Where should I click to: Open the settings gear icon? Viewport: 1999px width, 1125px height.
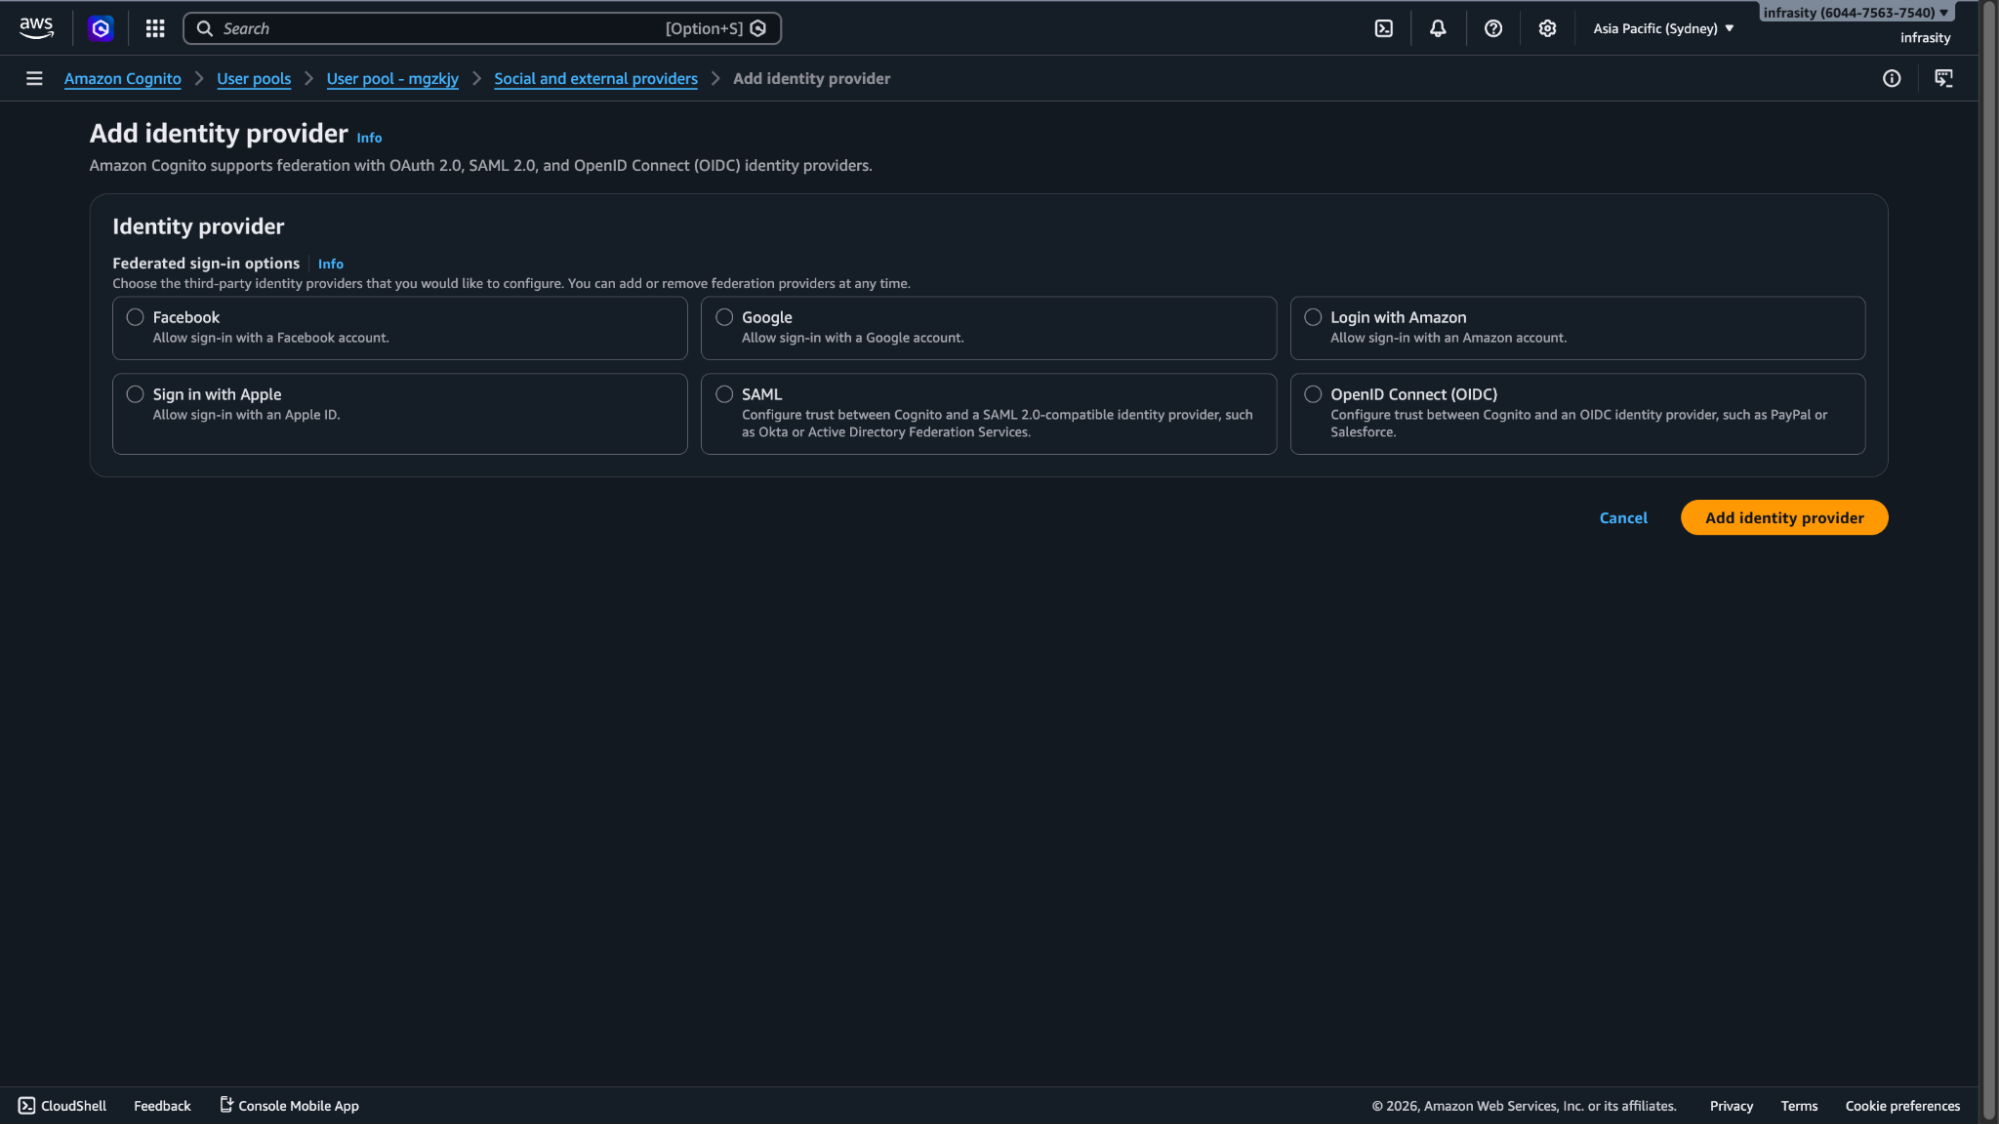(x=1547, y=28)
